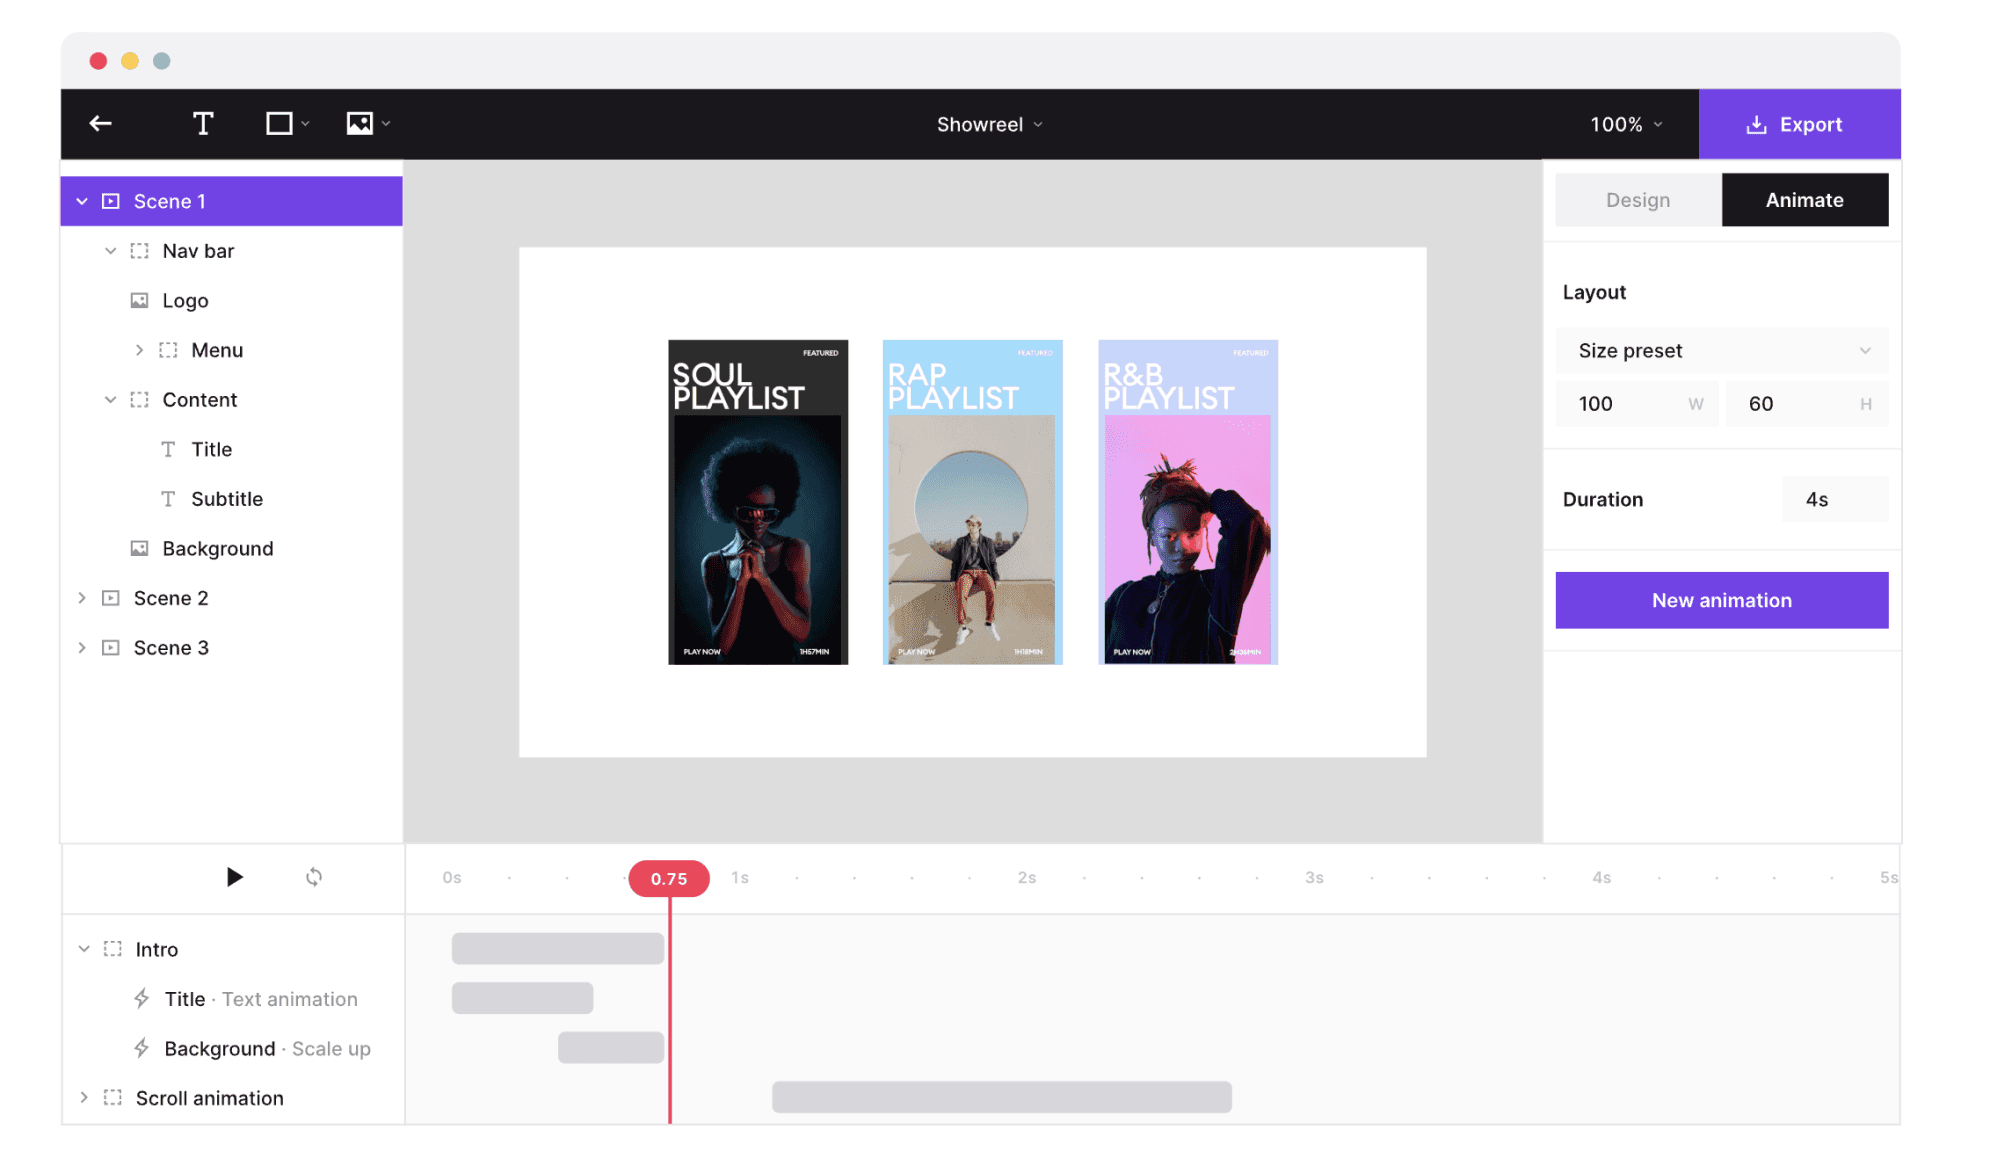1990x1170 pixels.
Task: Select the Text tool
Action: coord(203,124)
